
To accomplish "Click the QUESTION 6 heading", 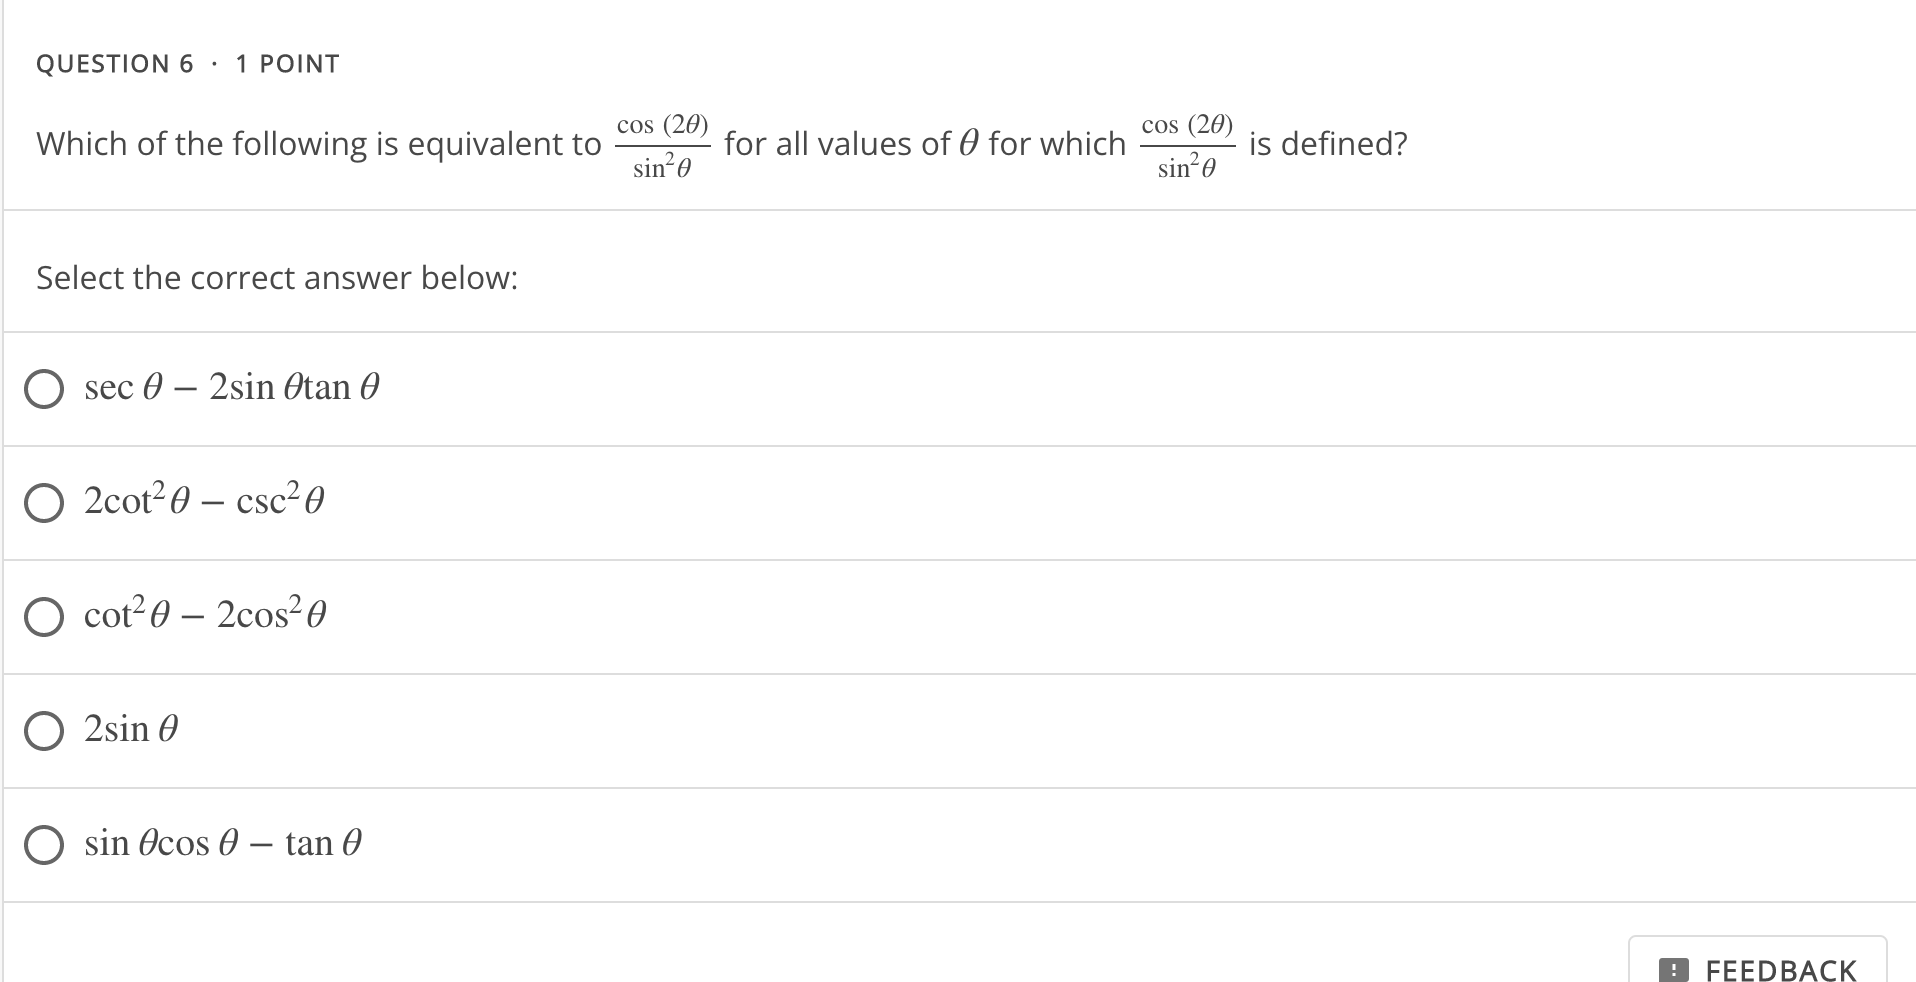I will 113,63.
